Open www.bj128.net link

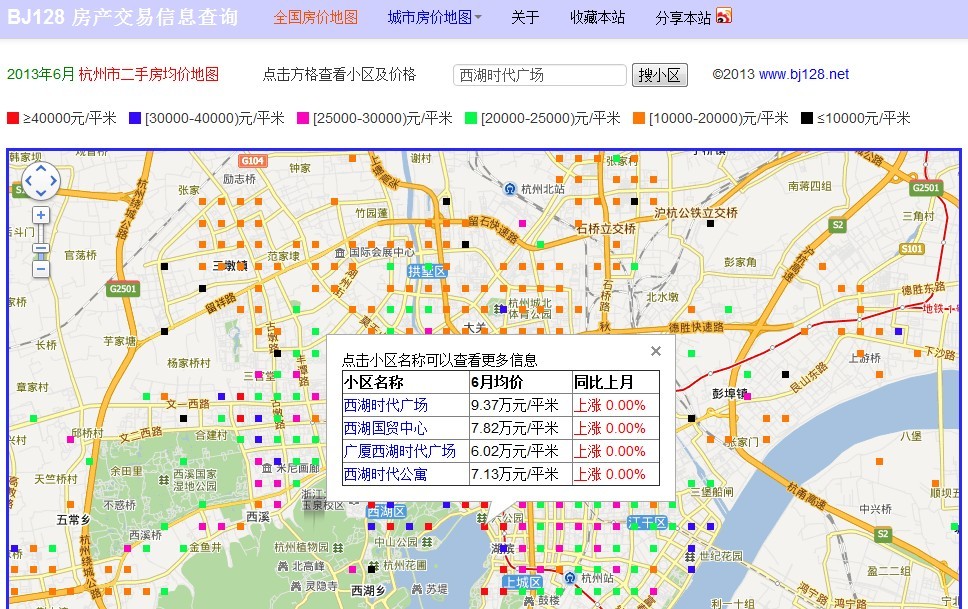[x=804, y=75]
